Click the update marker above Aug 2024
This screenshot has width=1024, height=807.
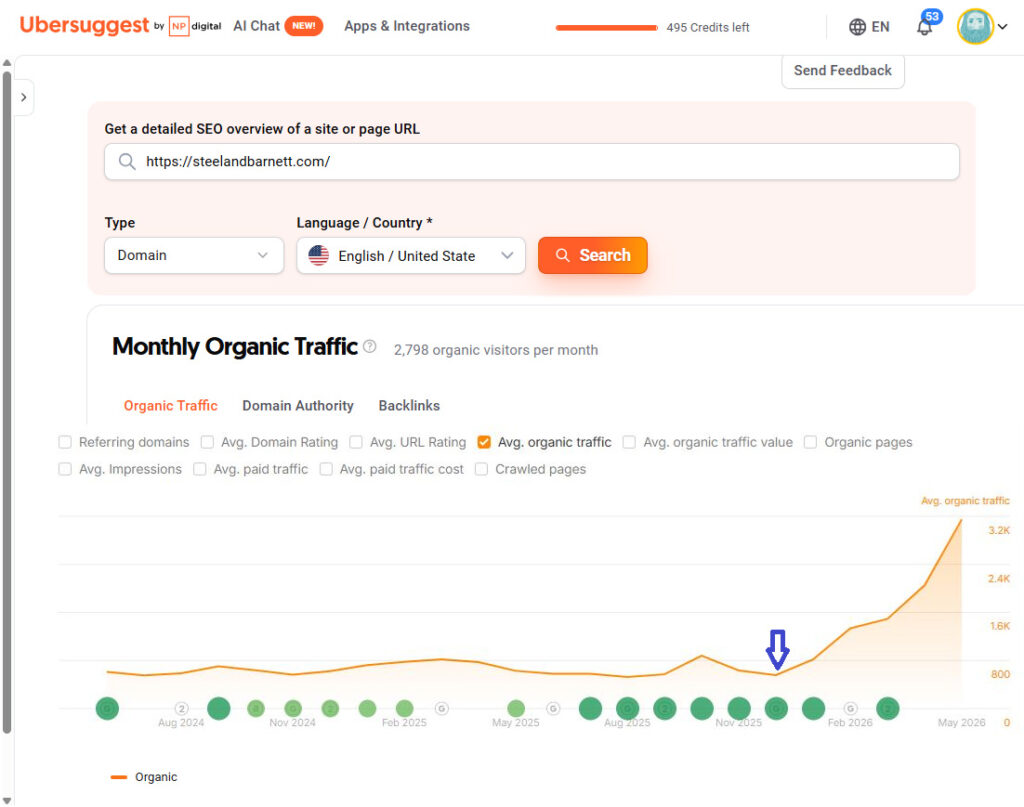pos(182,708)
